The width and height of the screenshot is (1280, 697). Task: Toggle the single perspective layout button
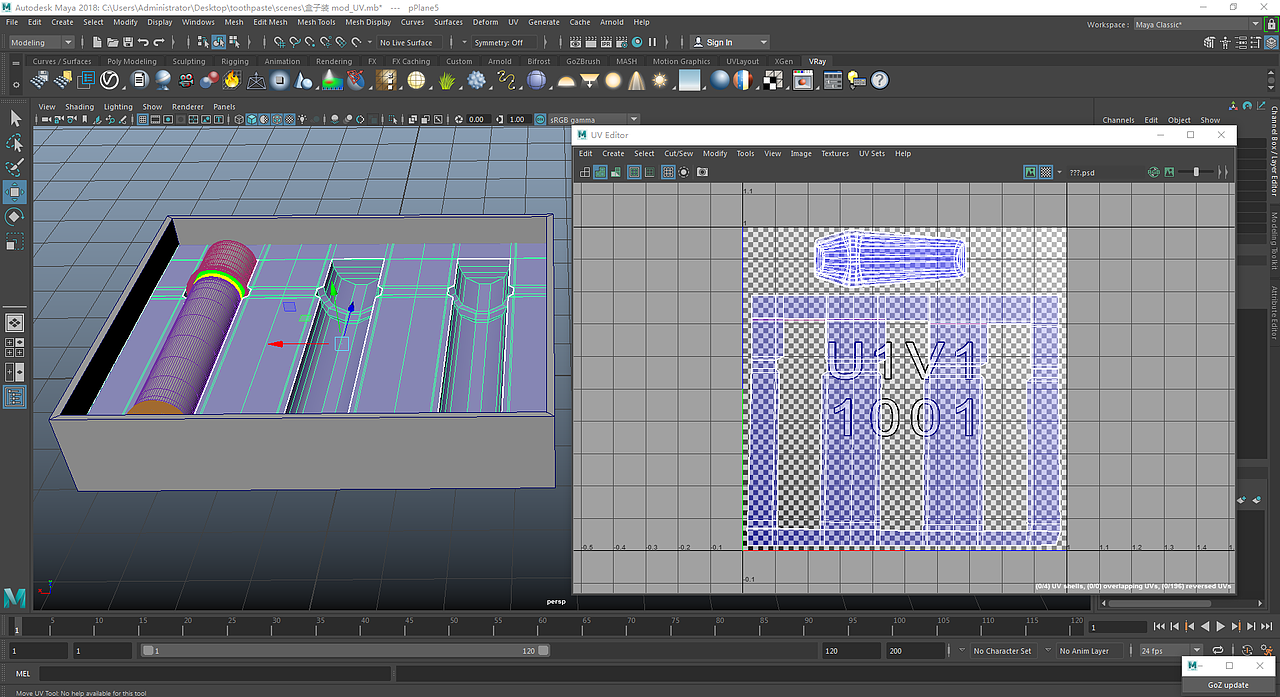pos(15,322)
